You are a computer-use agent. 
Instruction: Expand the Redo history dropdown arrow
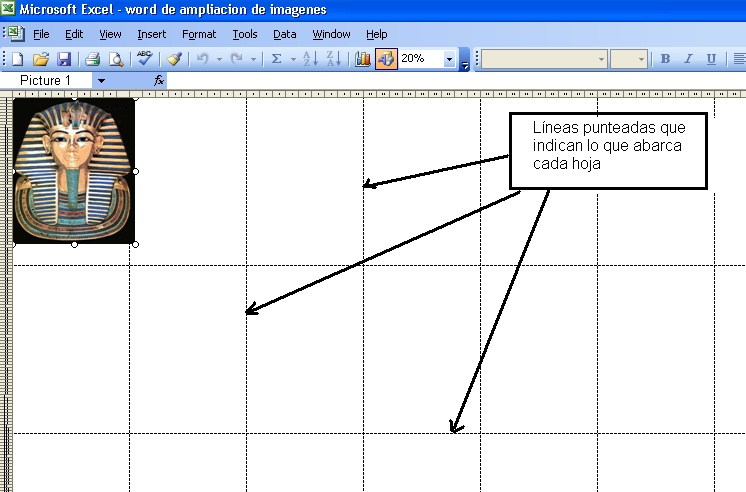coord(253,59)
